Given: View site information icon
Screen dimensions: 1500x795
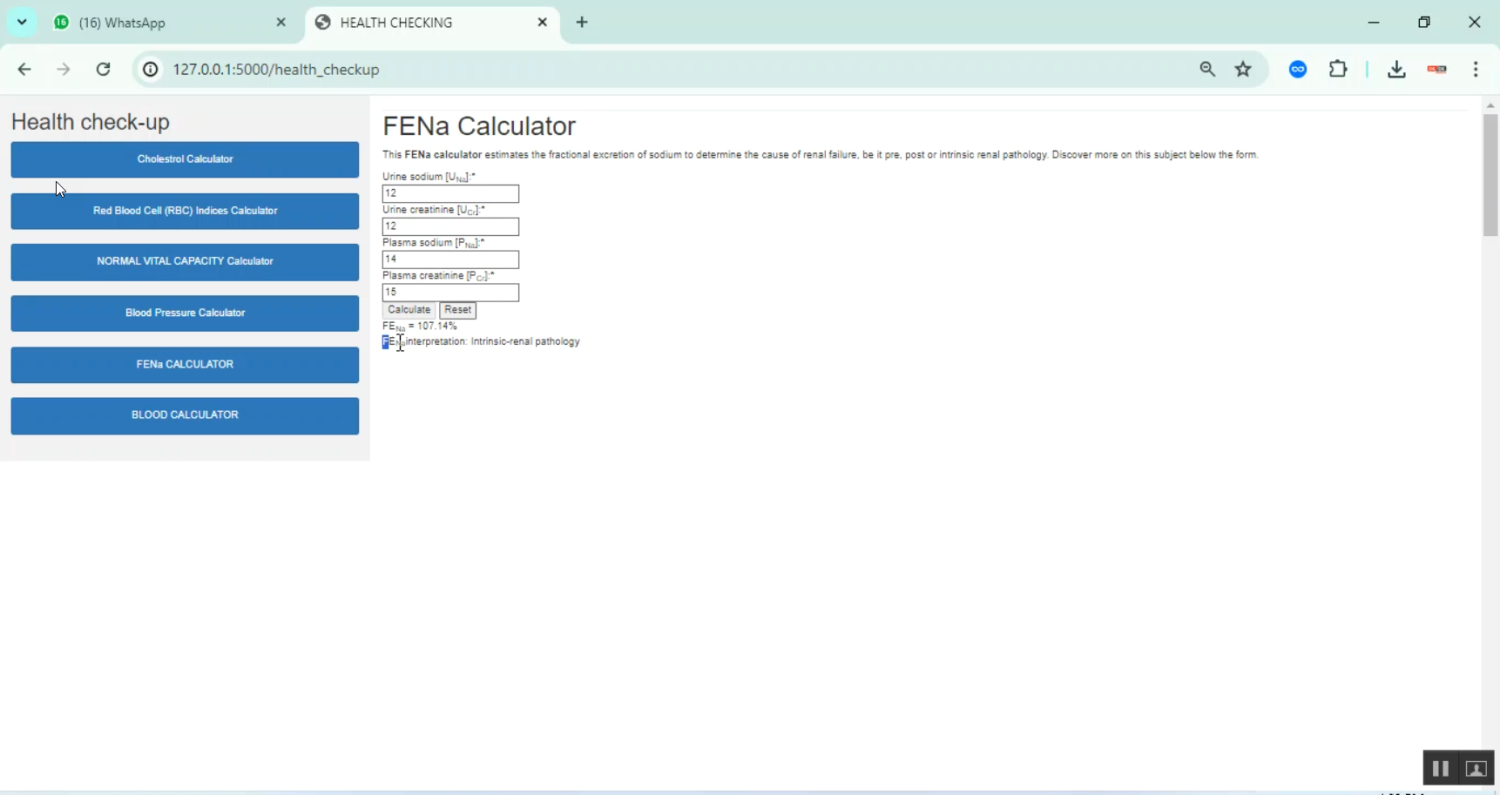Looking at the screenshot, I should point(150,69).
